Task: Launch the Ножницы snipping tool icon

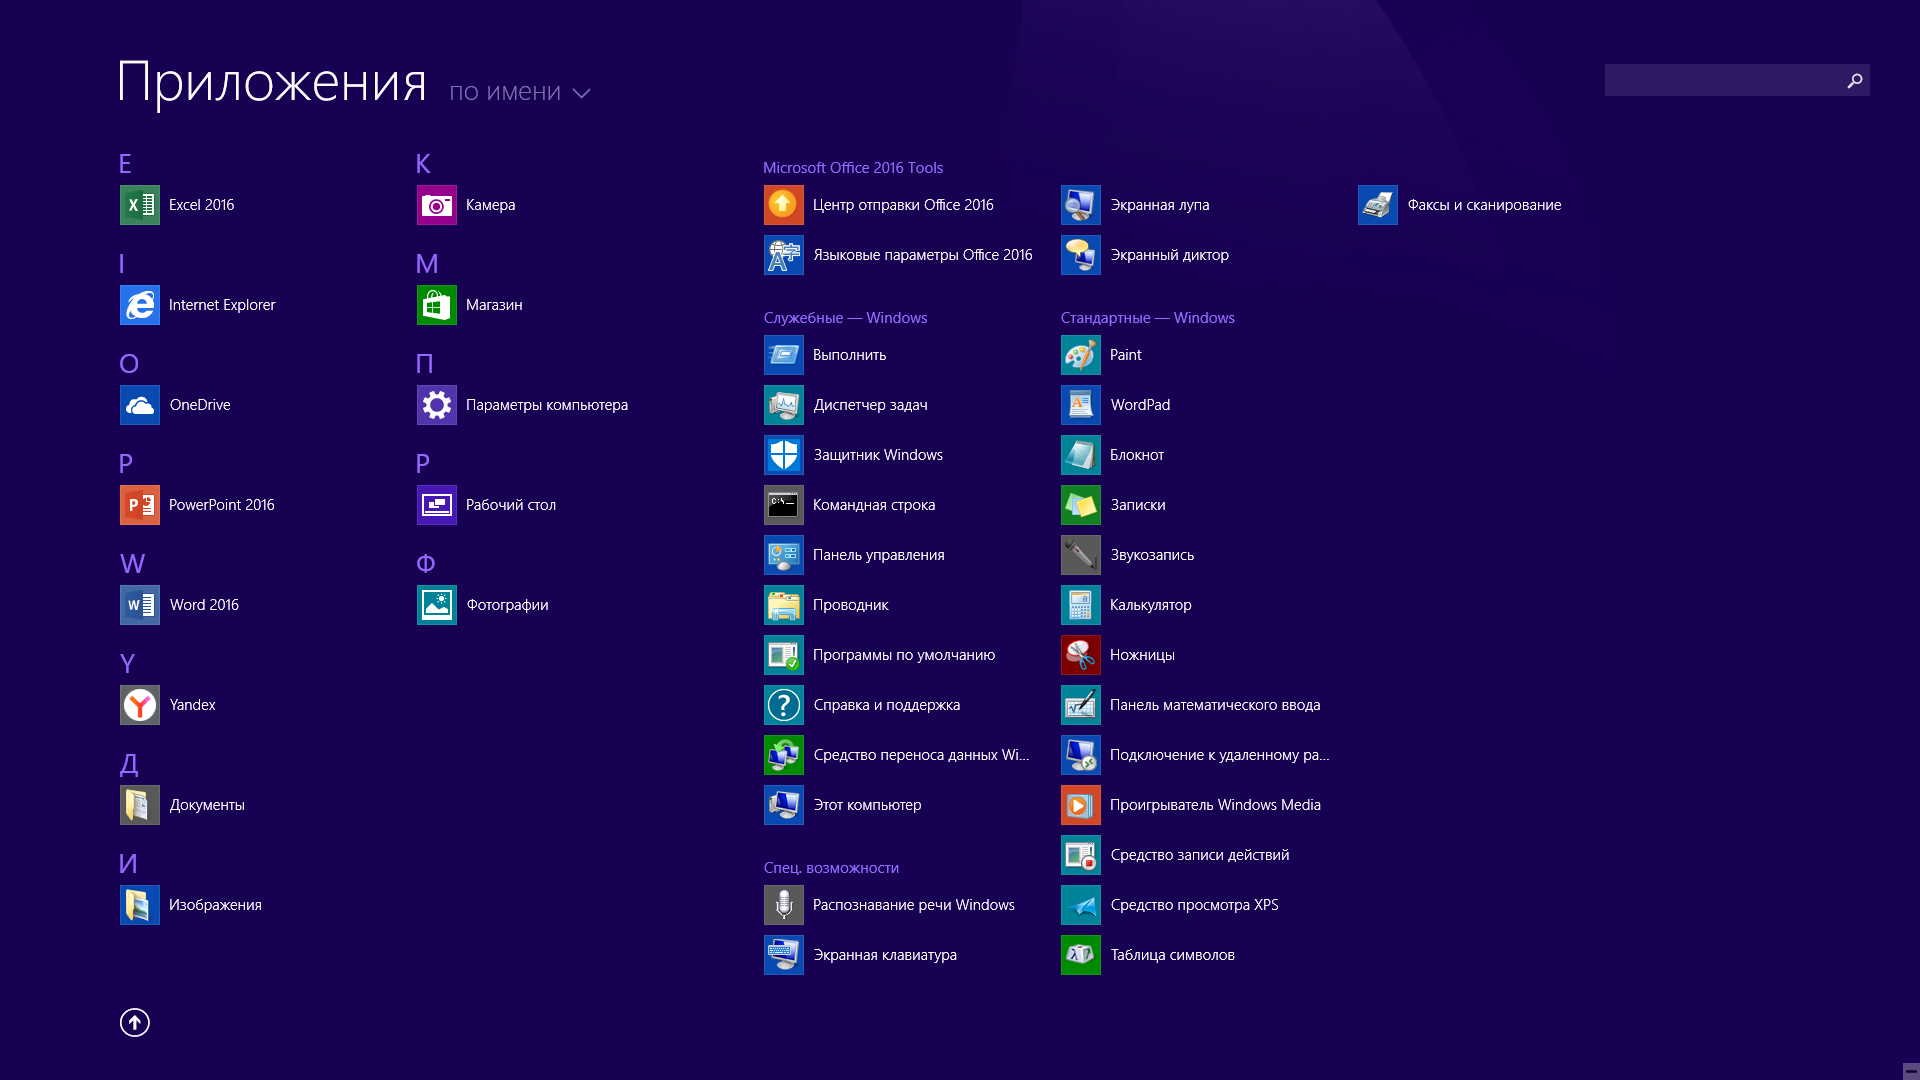Action: click(x=1080, y=655)
